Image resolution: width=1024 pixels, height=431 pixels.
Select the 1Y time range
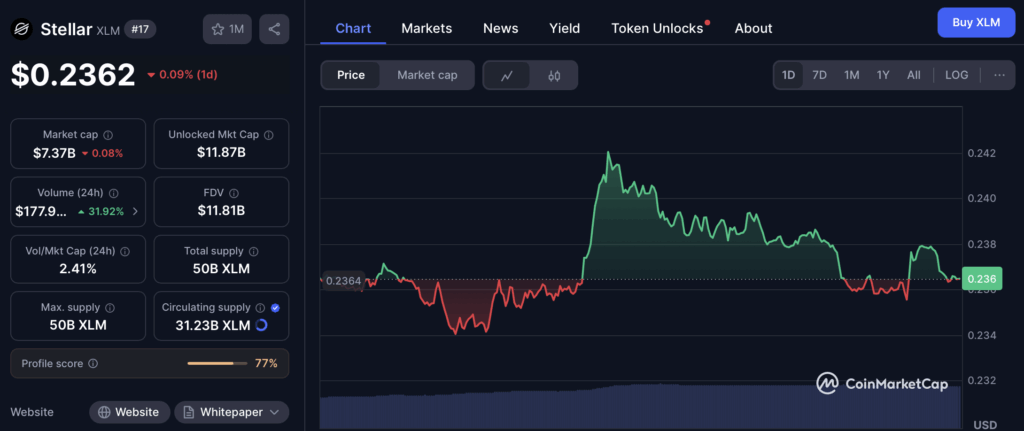(x=883, y=75)
